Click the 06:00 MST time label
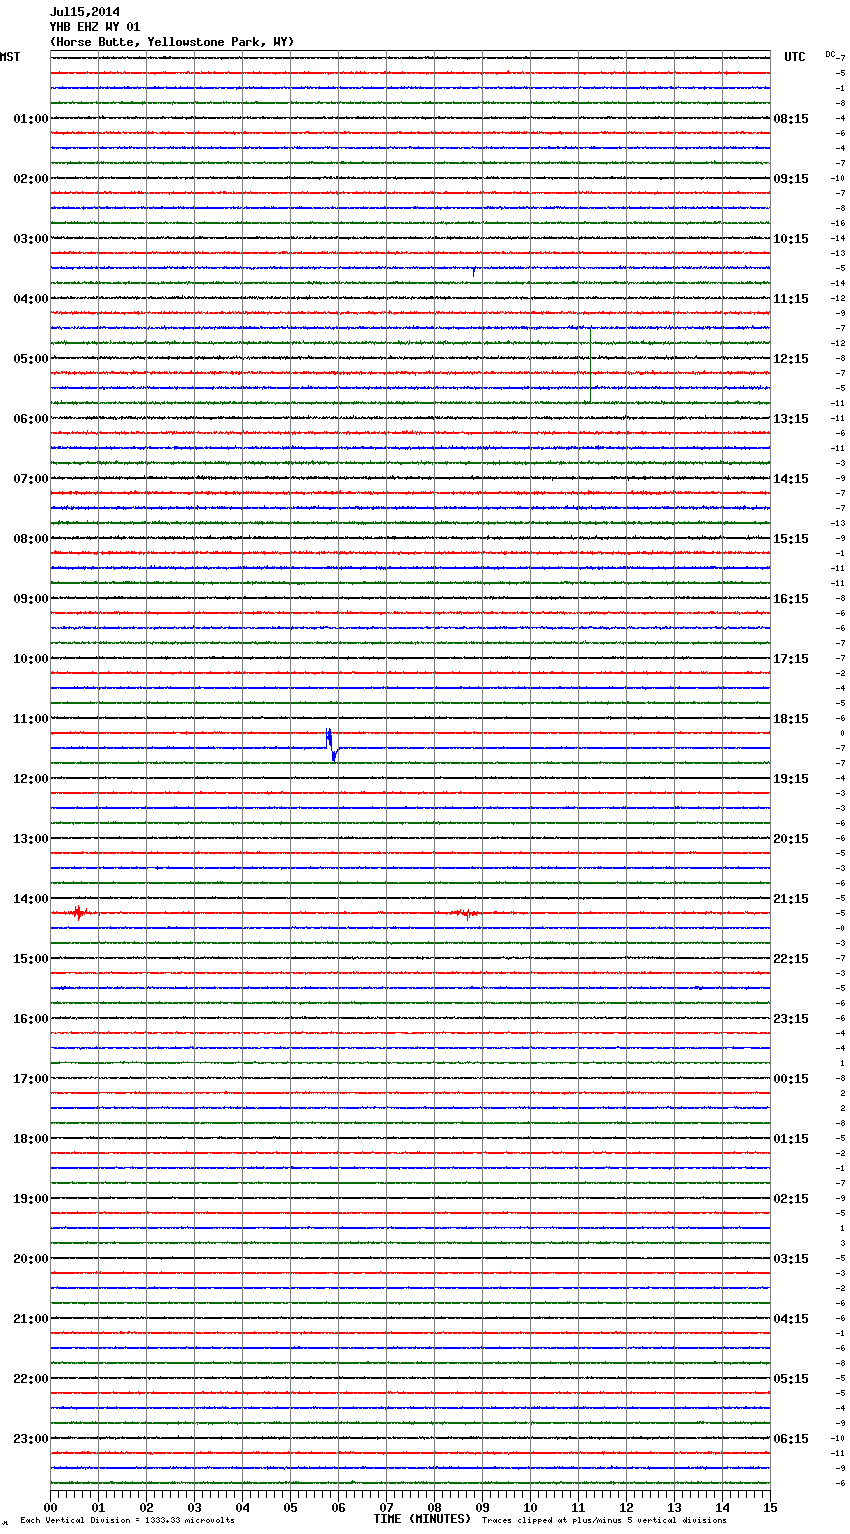The height and width of the screenshot is (1534, 850). (x=31, y=419)
